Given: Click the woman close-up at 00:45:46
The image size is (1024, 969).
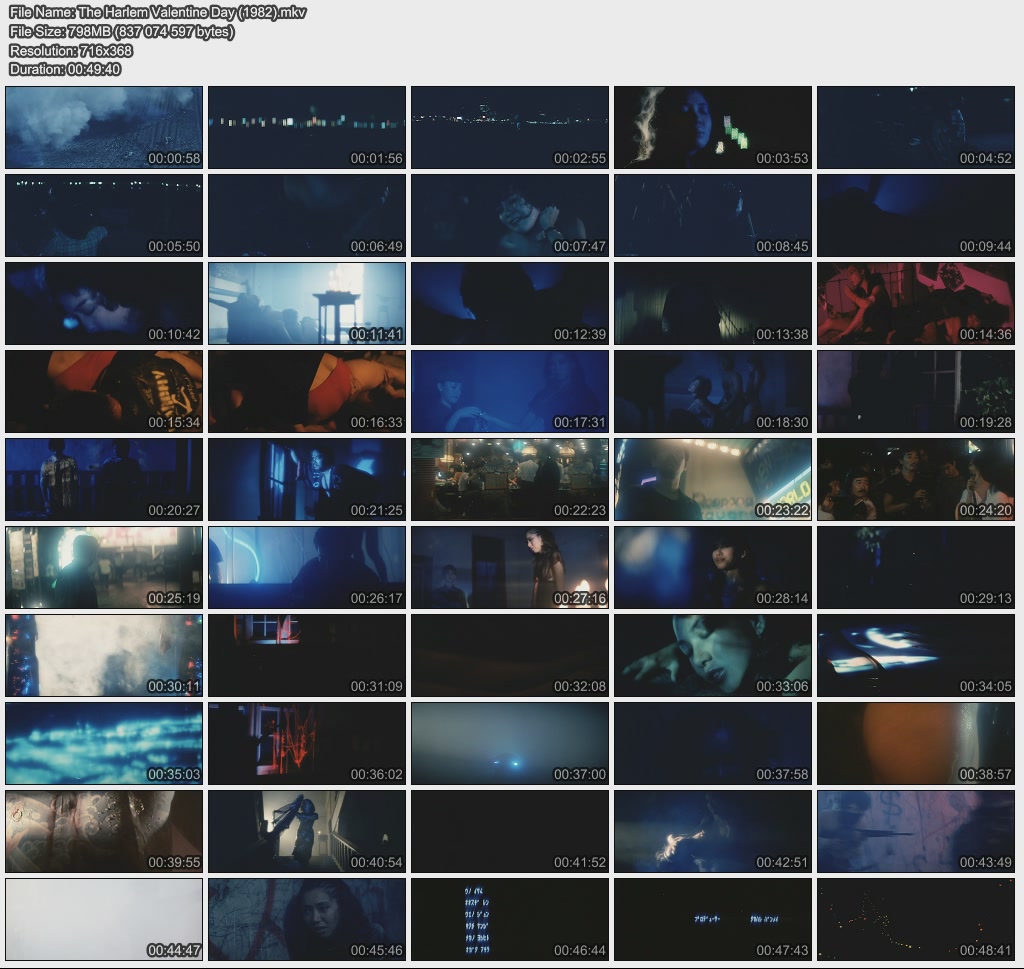Looking at the screenshot, I should point(307,919).
